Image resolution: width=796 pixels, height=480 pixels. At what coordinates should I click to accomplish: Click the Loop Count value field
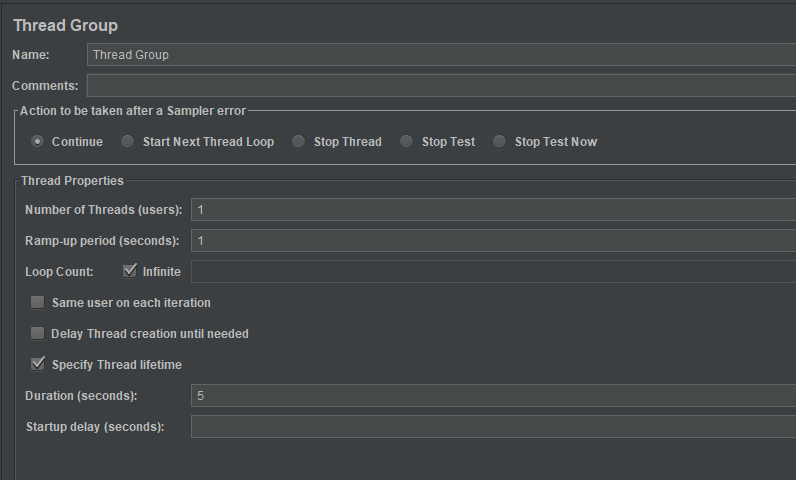492,272
